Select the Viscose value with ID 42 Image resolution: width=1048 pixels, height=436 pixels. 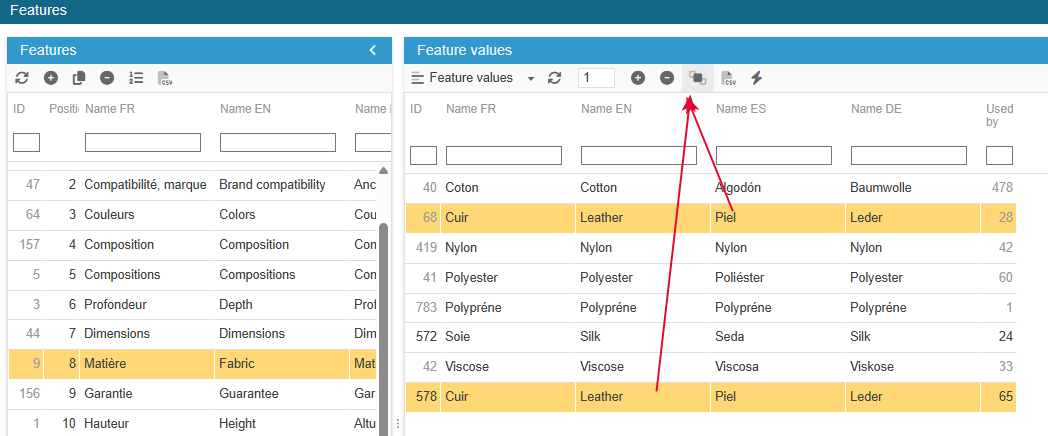point(710,366)
